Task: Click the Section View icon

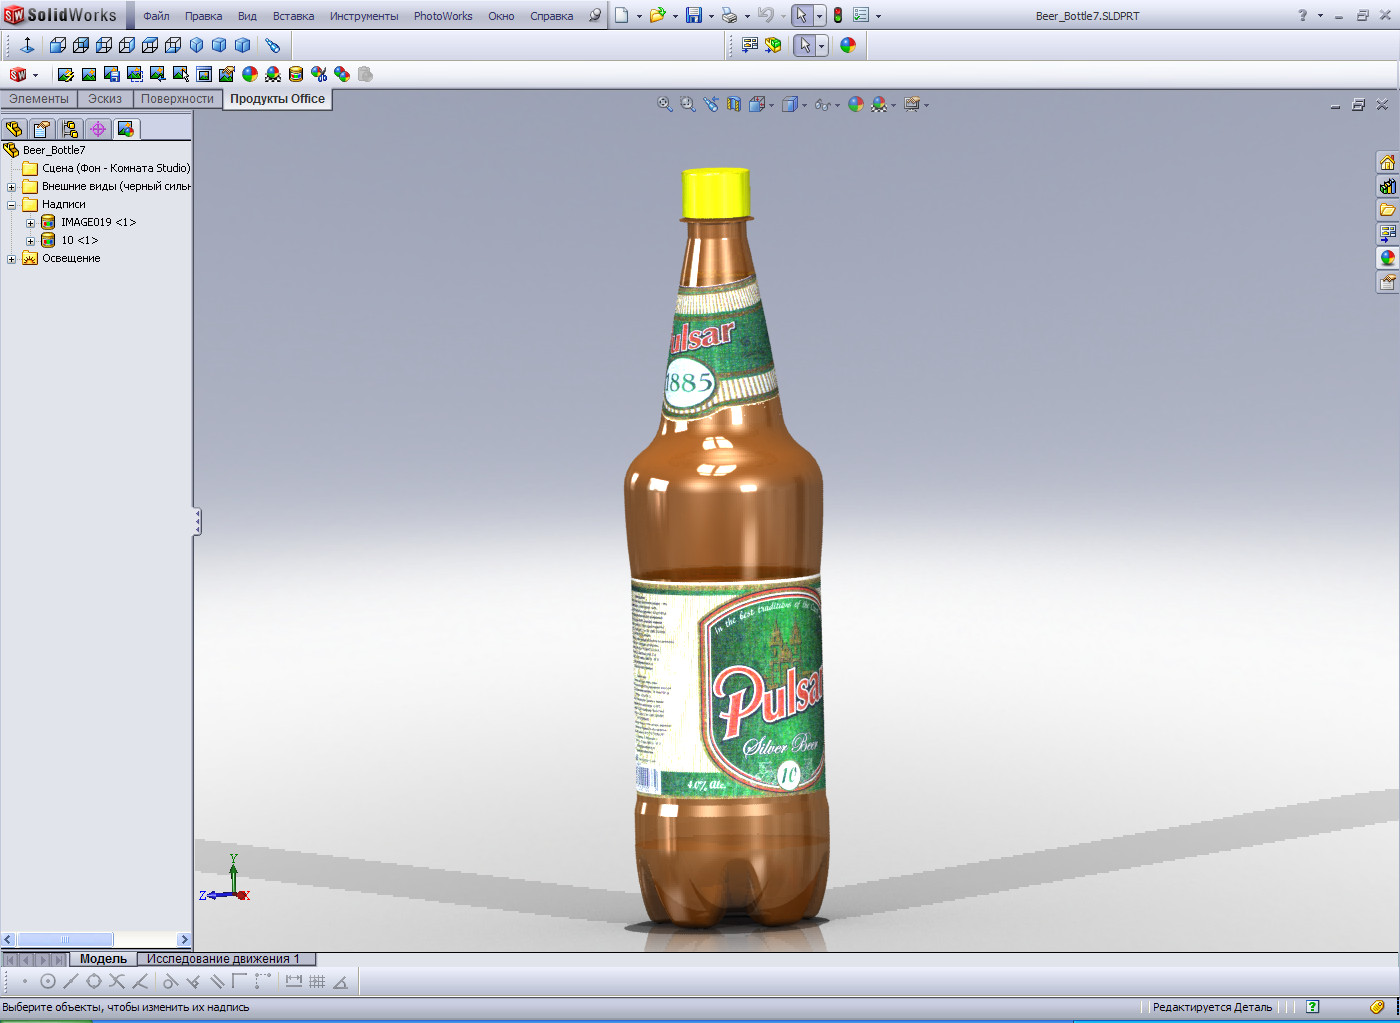Action: [734, 104]
